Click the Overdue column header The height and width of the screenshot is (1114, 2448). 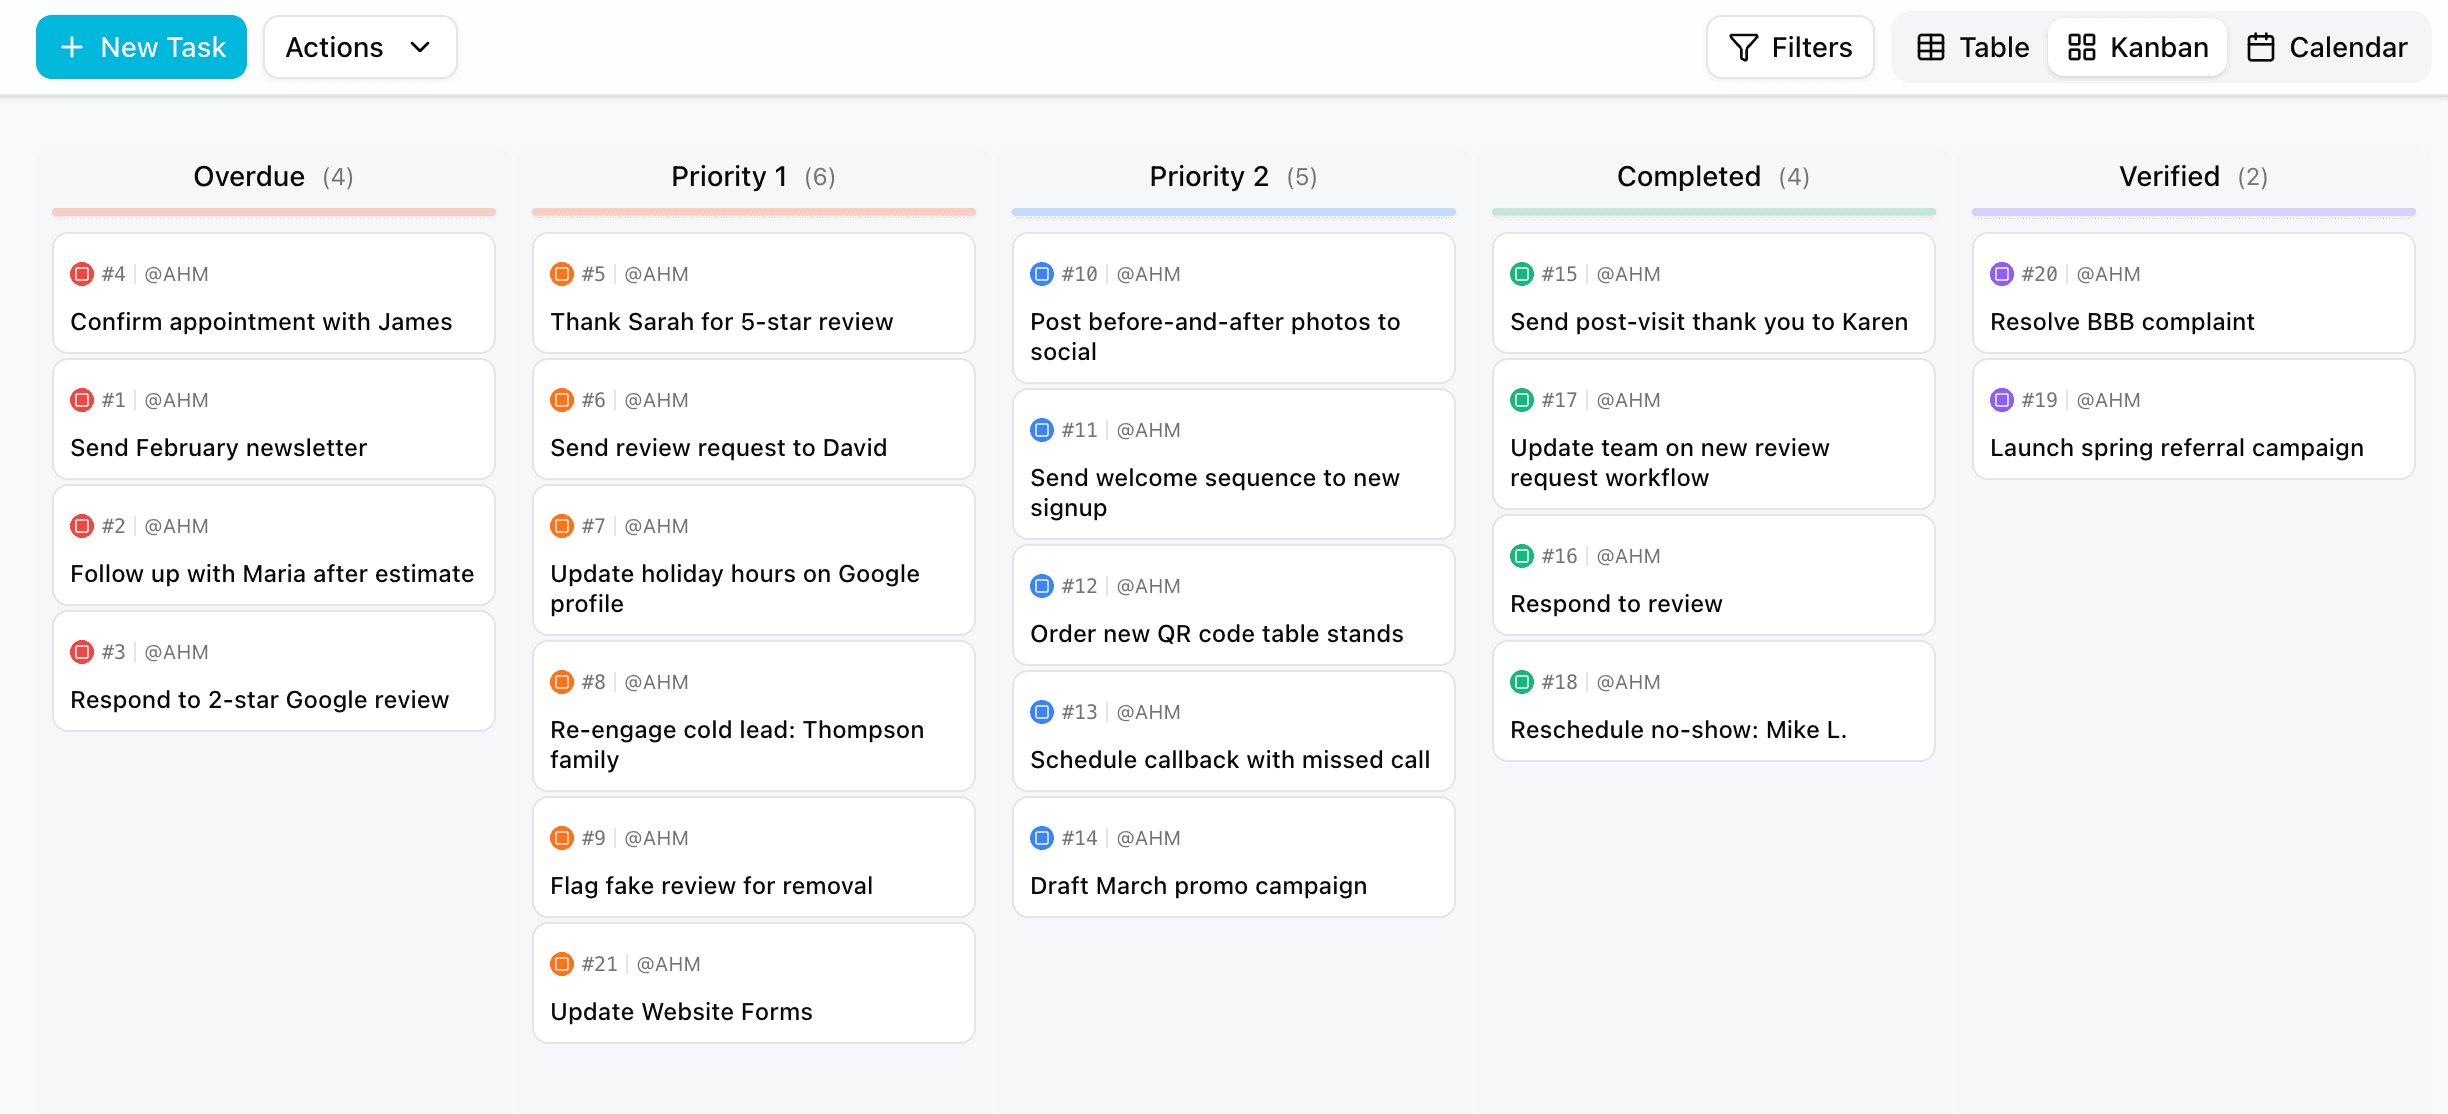tap(273, 176)
